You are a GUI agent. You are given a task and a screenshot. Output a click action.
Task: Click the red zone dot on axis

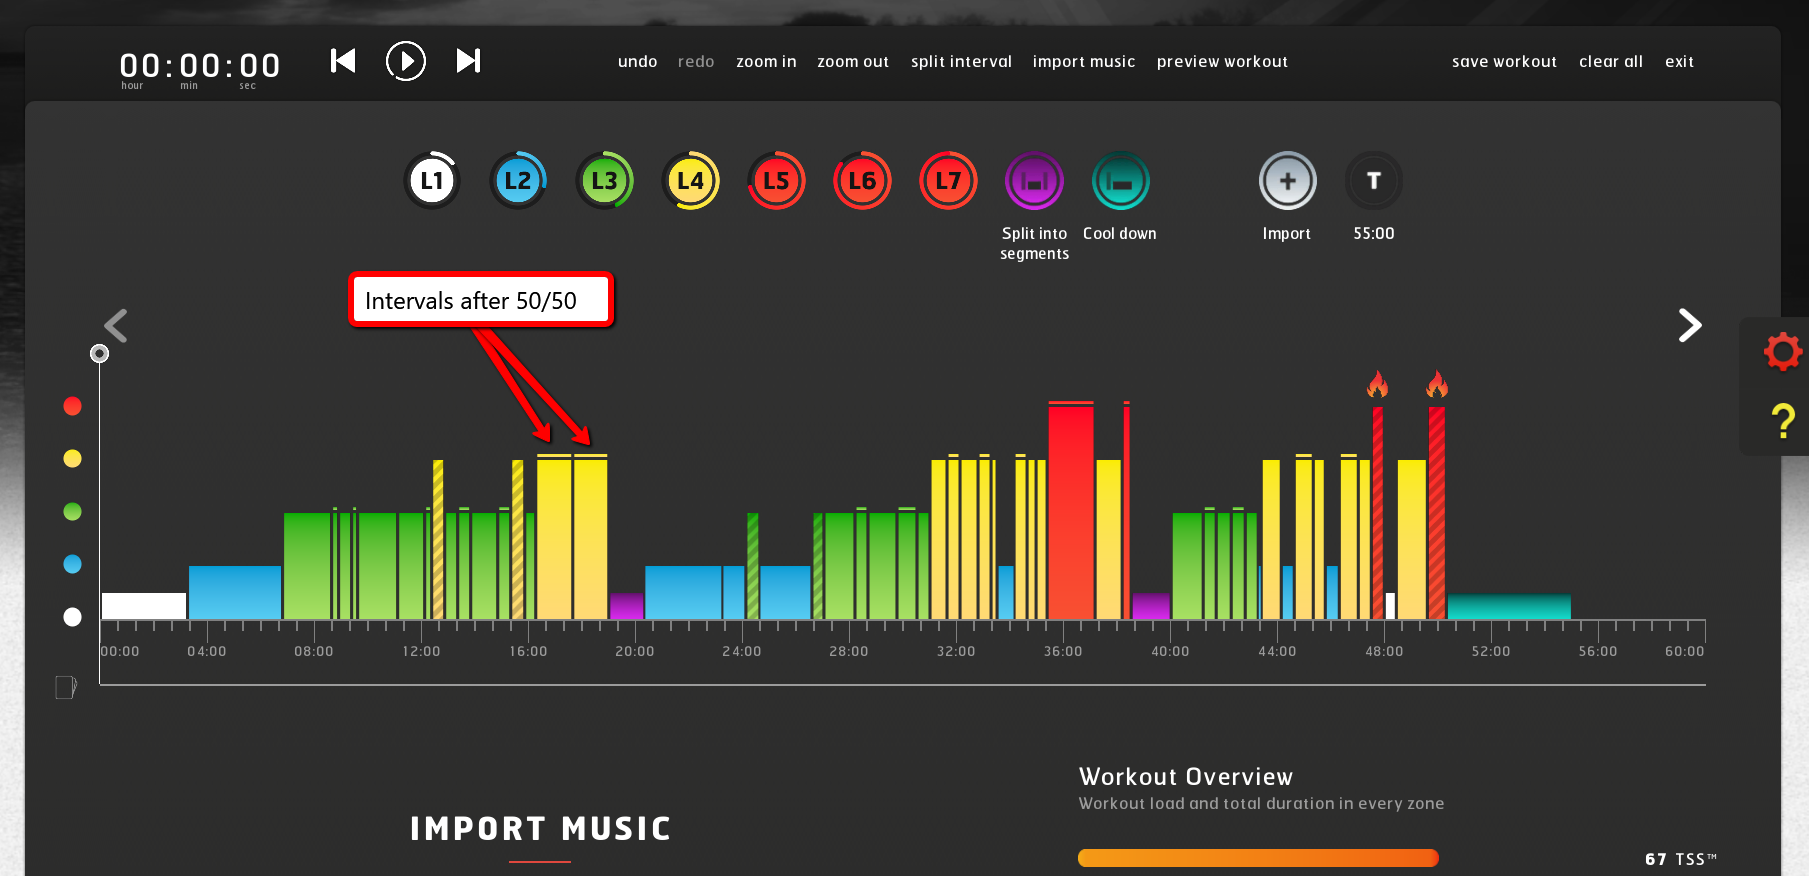pyautogui.click(x=72, y=406)
